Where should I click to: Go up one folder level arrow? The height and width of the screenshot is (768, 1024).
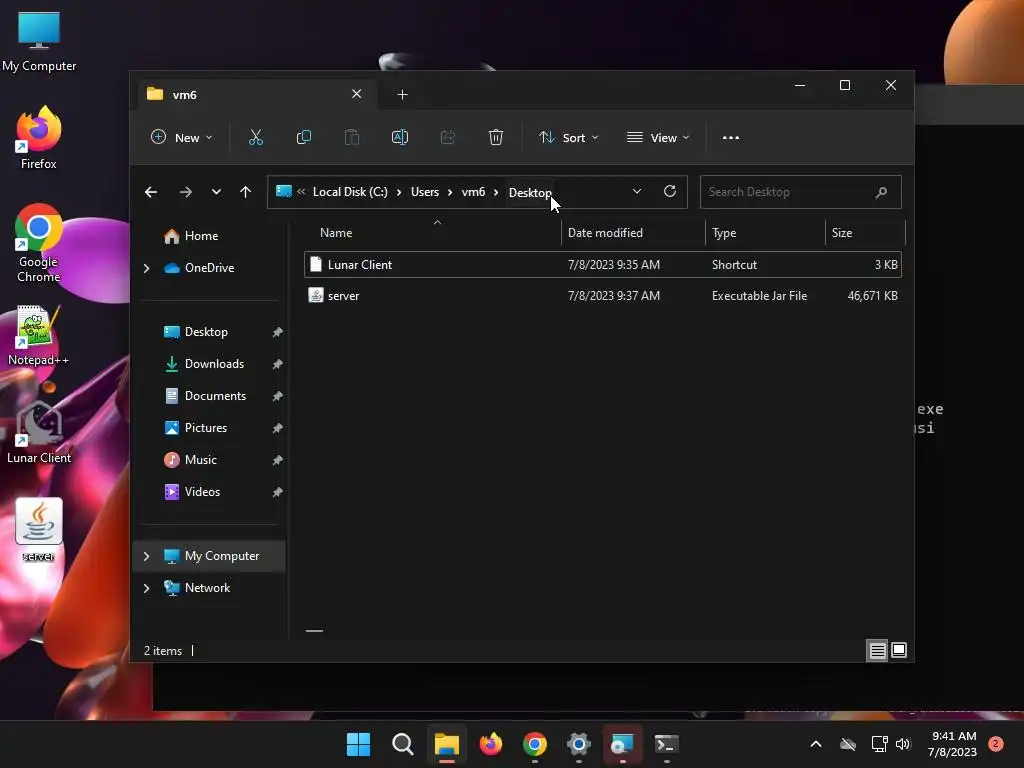[x=246, y=192]
